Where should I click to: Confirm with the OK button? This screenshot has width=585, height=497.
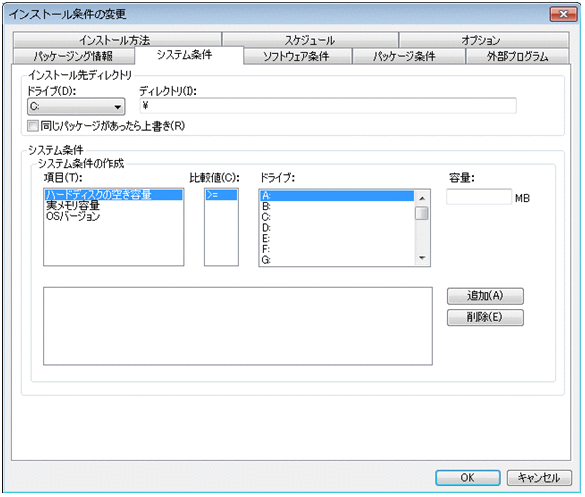tap(467, 478)
